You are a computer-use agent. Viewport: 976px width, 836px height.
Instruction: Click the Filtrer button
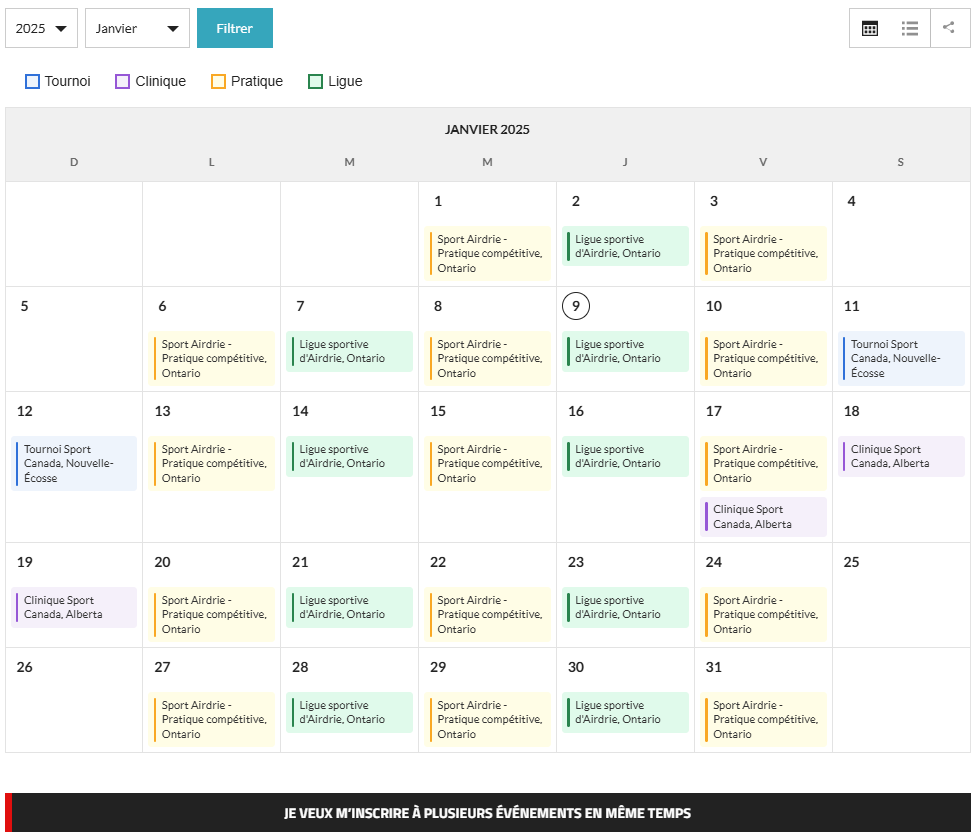(x=234, y=29)
